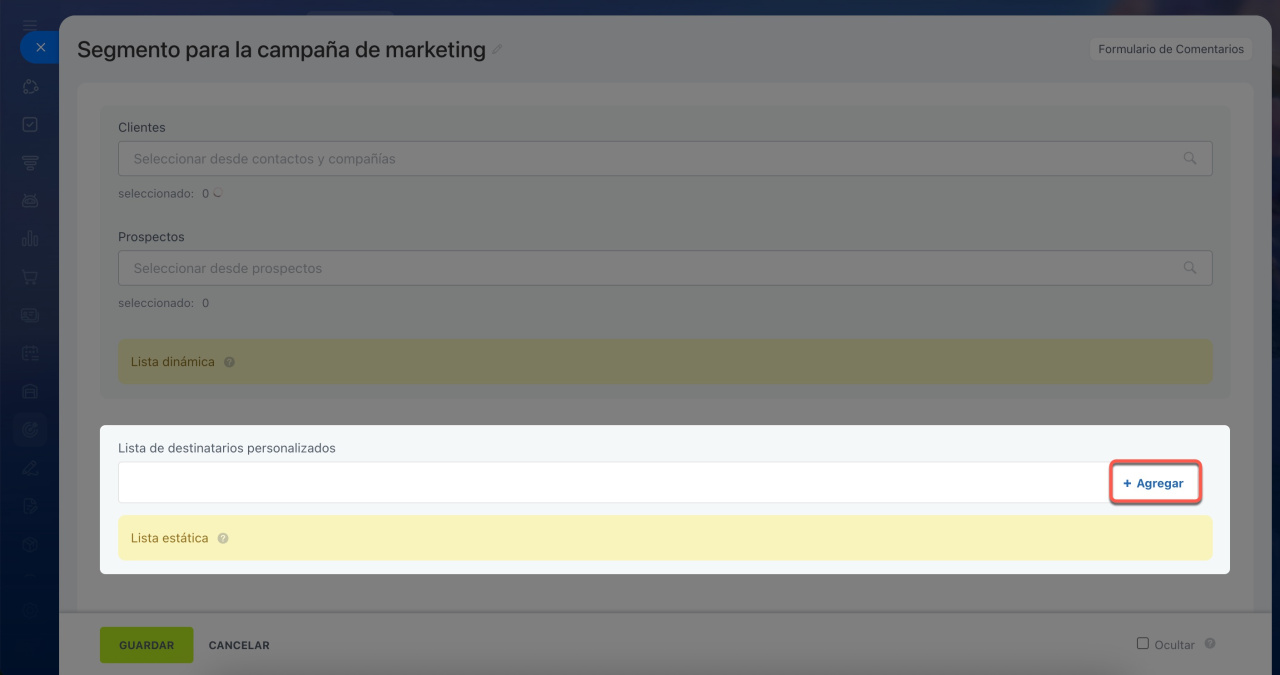Open the robot icon in the sidebar
The height and width of the screenshot is (675, 1280).
(x=30, y=201)
